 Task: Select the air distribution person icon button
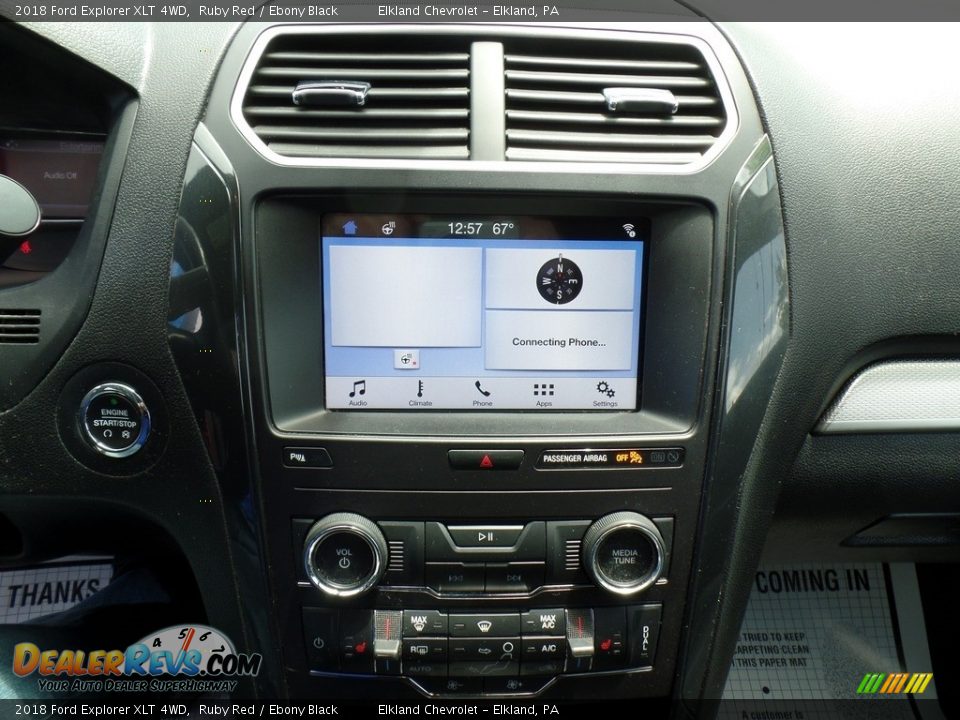tap(508, 648)
